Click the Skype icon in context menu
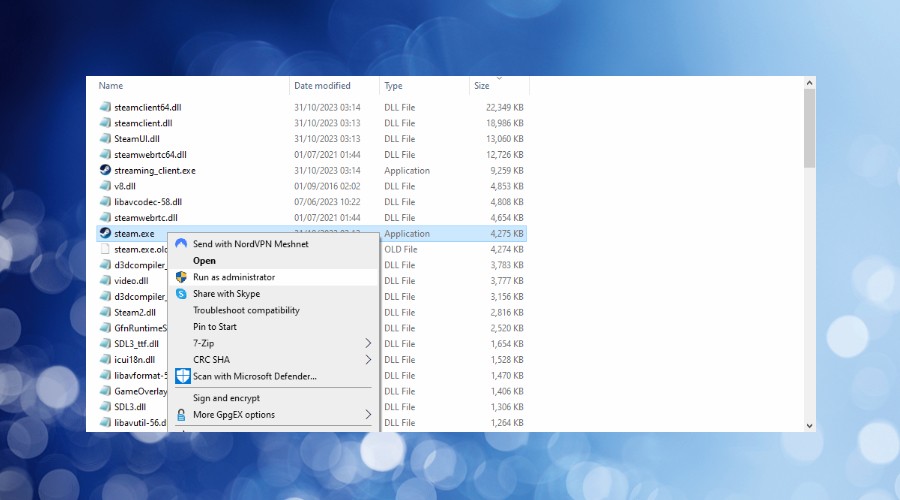Image resolution: width=900 pixels, height=500 pixels. pyautogui.click(x=181, y=294)
